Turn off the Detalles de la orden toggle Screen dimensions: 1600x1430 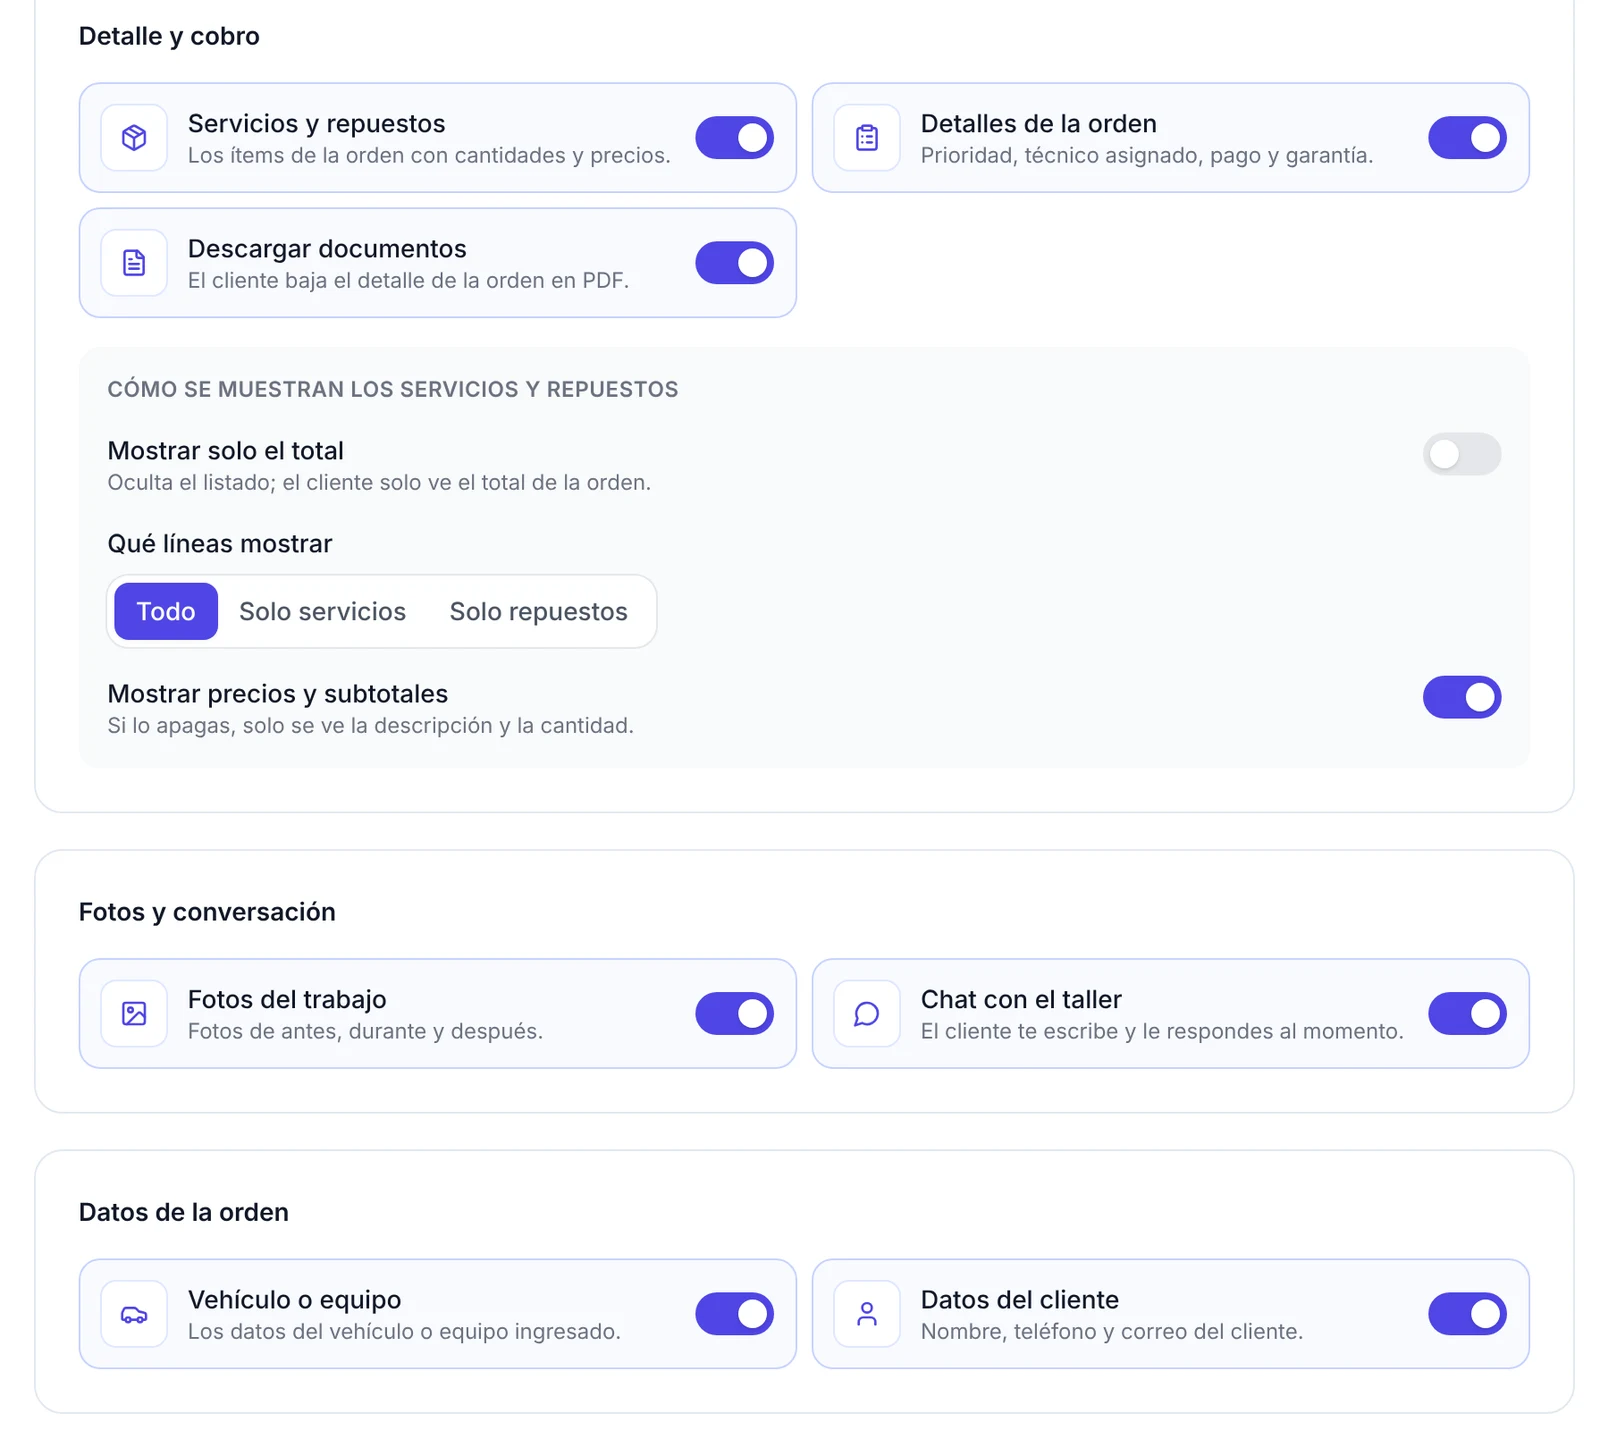coord(1467,138)
